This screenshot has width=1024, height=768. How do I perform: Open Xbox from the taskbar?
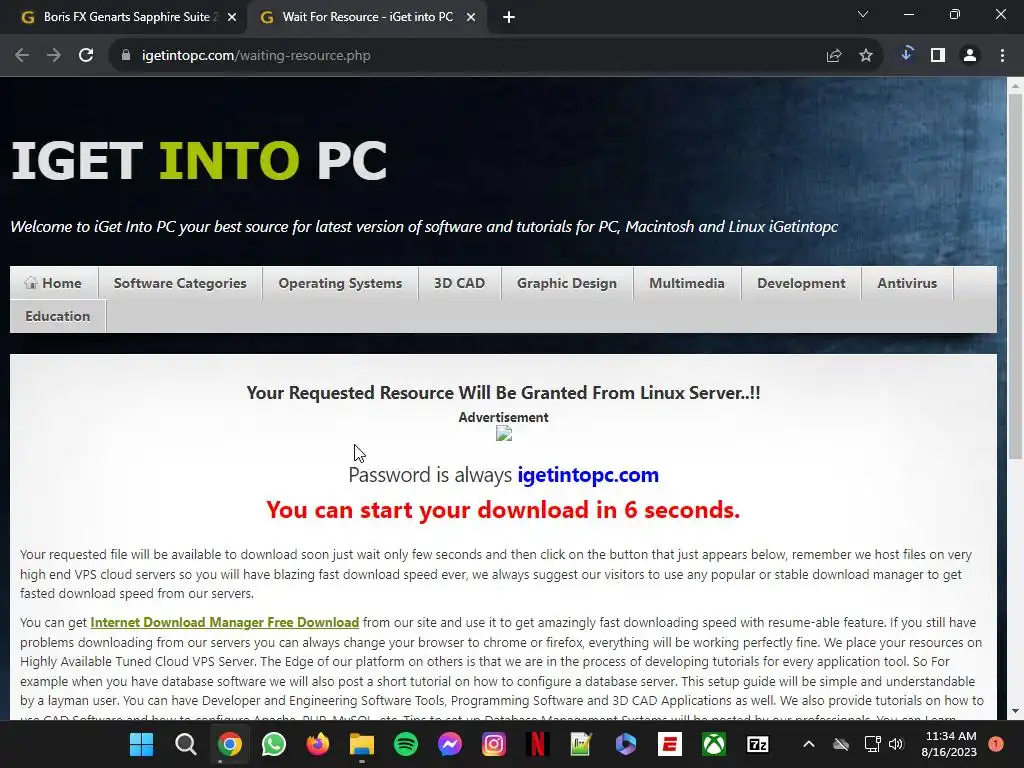(x=714, y=744)
